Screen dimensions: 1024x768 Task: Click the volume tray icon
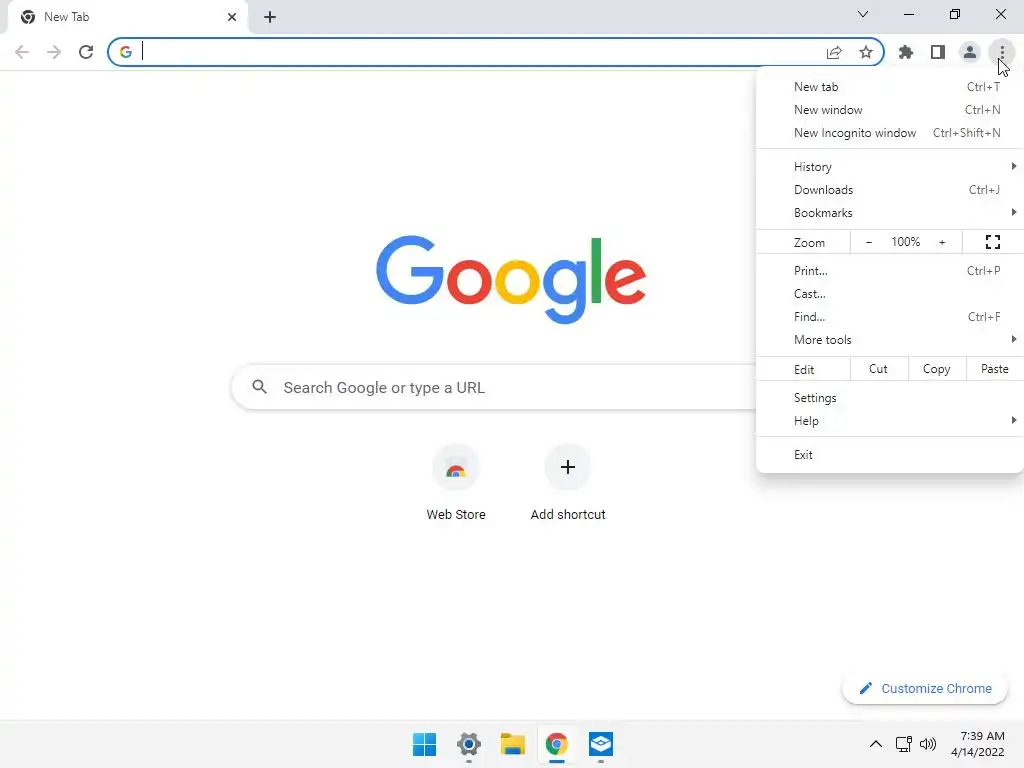click(x=927, y=744)
